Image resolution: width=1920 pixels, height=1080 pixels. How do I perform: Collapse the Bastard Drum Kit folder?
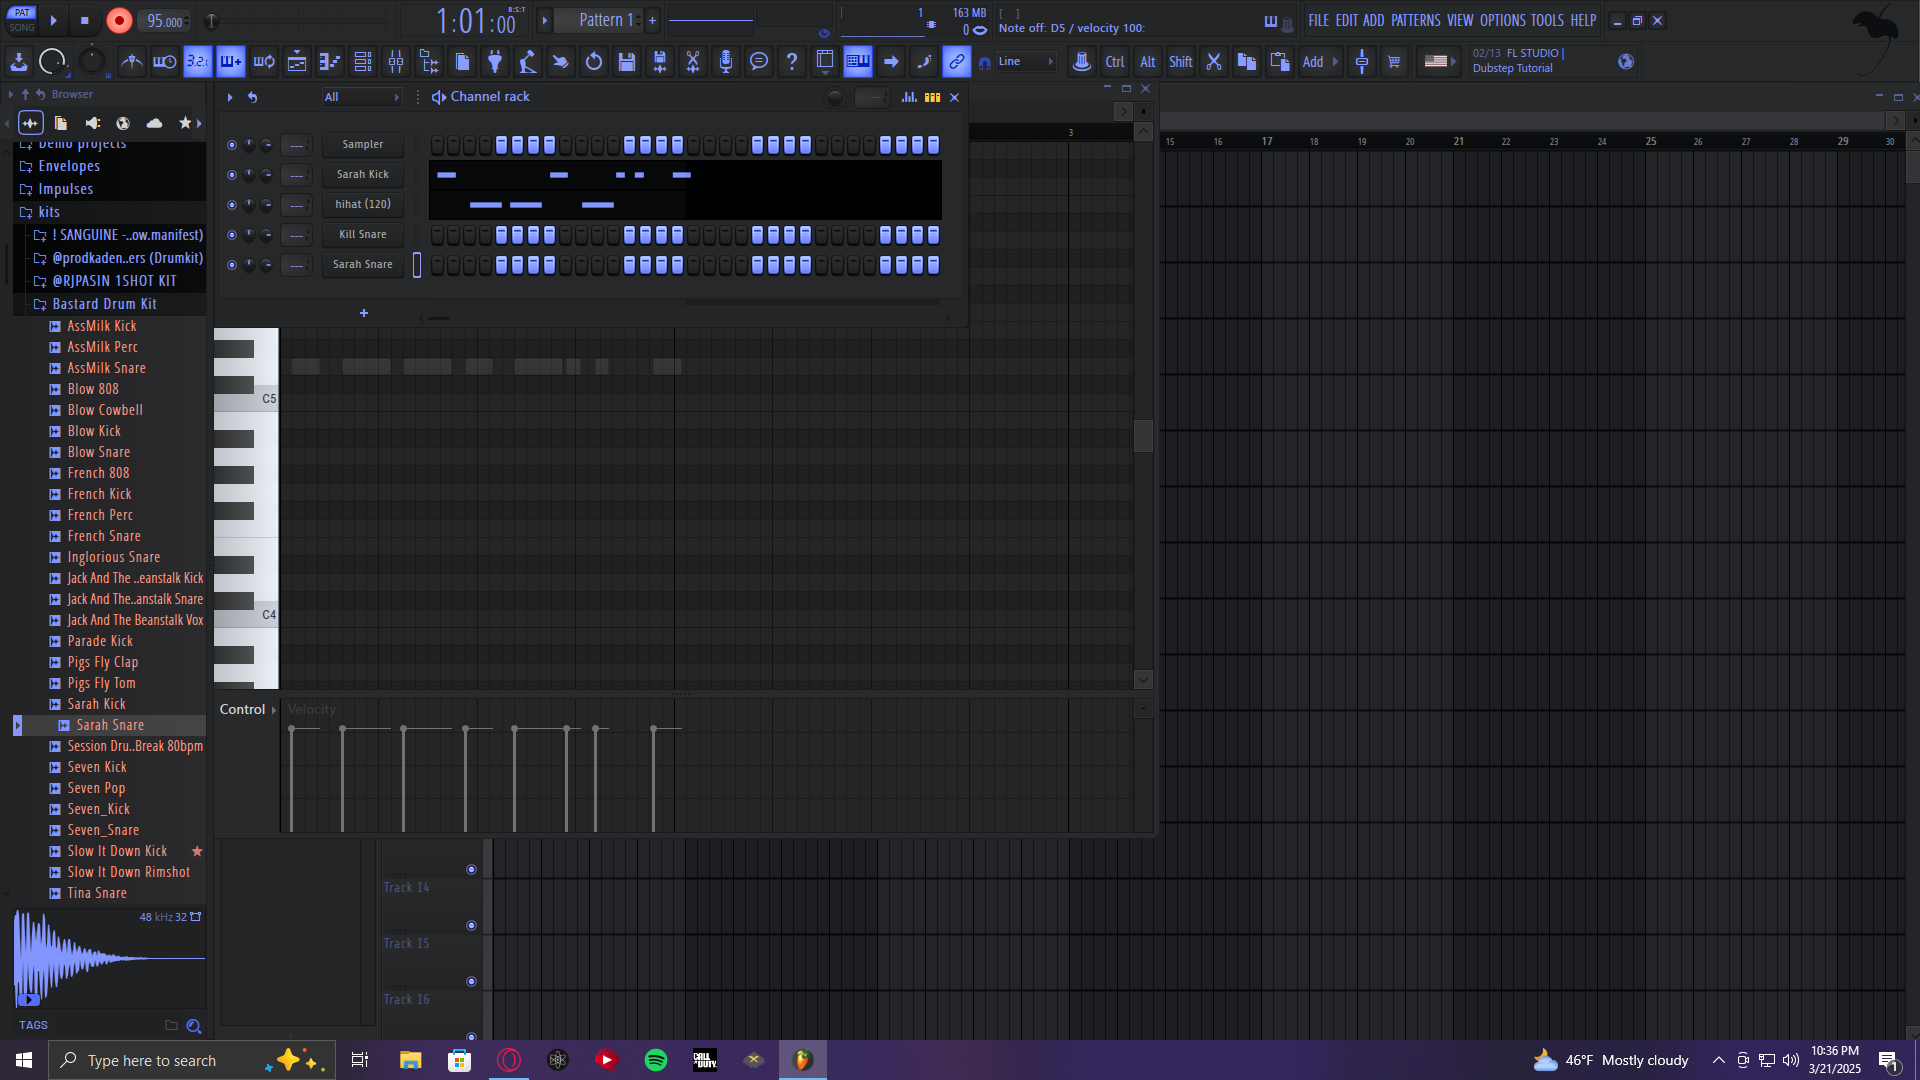(x=104, y=304)
